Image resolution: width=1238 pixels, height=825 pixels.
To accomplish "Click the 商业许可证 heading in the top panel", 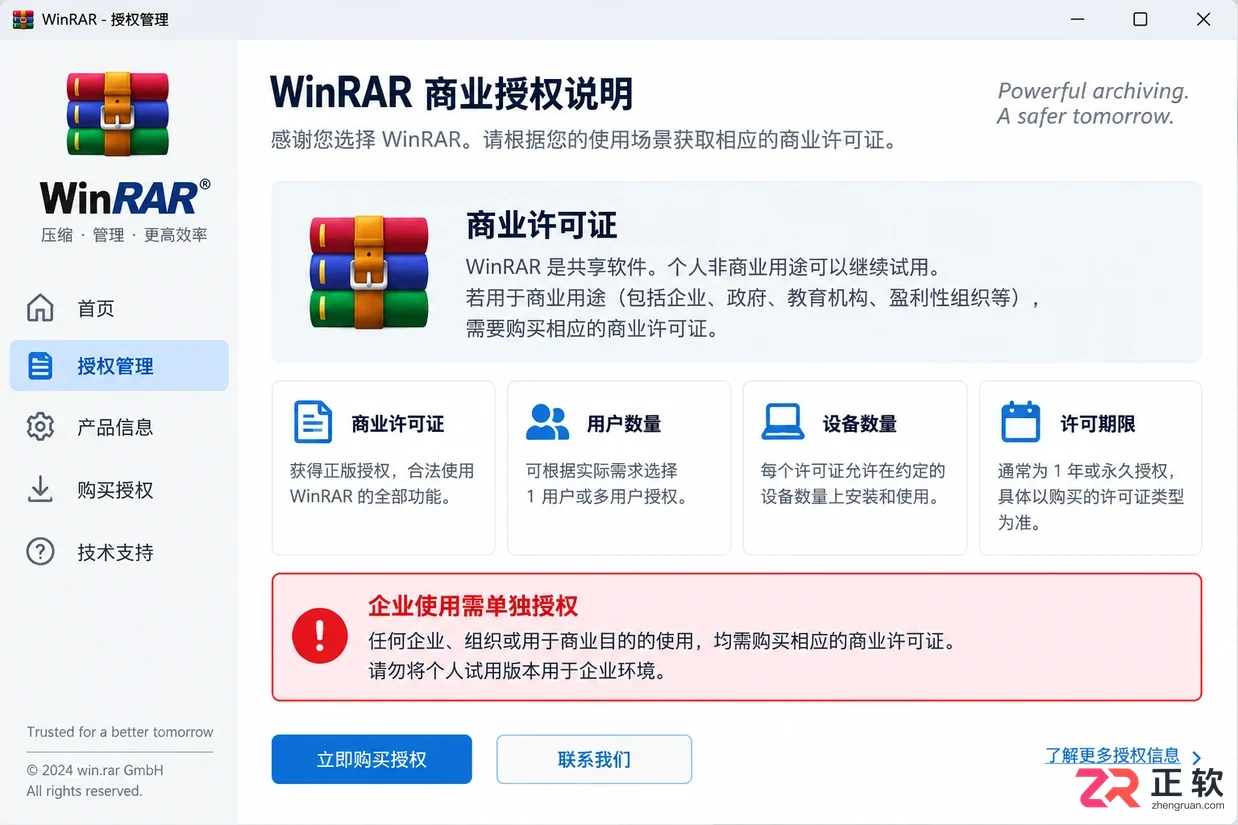I will (541, 225).
